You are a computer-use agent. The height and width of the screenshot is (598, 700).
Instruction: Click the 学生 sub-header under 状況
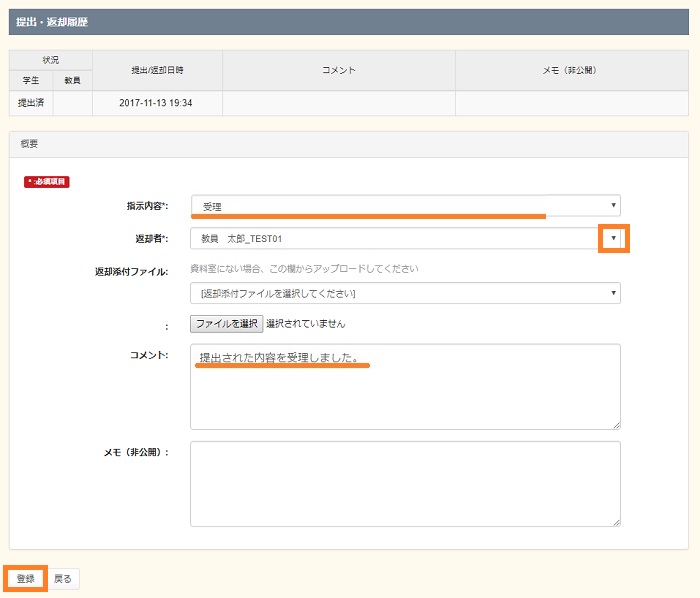[31, 79]
